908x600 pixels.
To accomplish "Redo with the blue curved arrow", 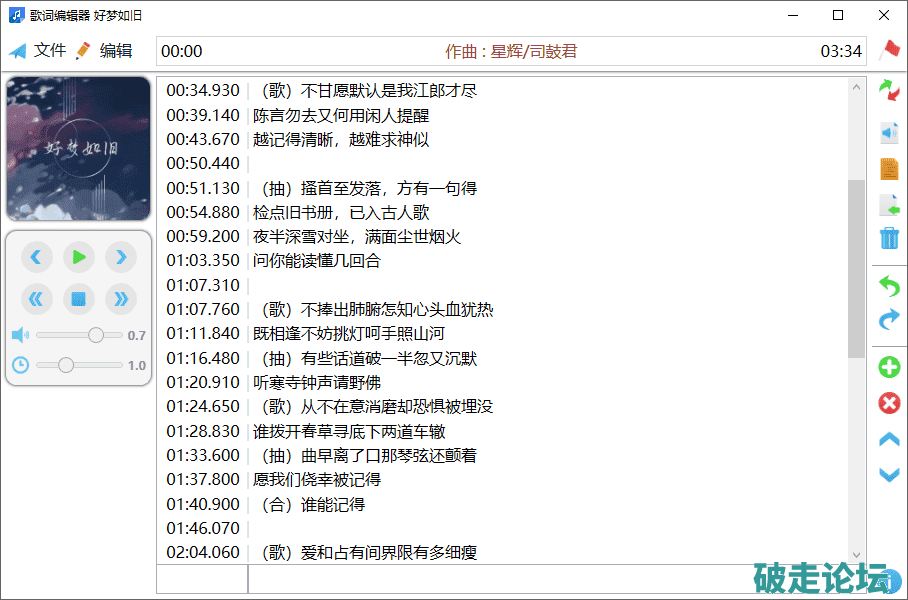I will (x=888, y=320).
